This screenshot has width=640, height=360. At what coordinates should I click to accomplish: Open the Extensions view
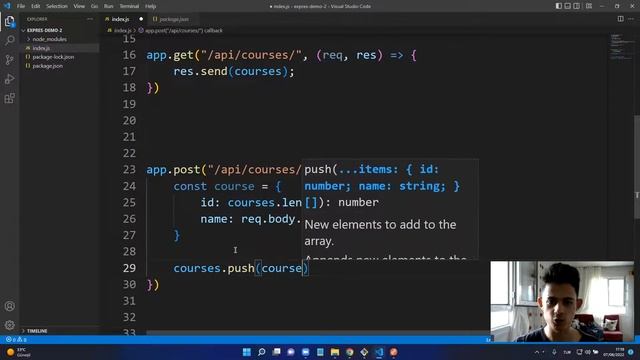9,98
